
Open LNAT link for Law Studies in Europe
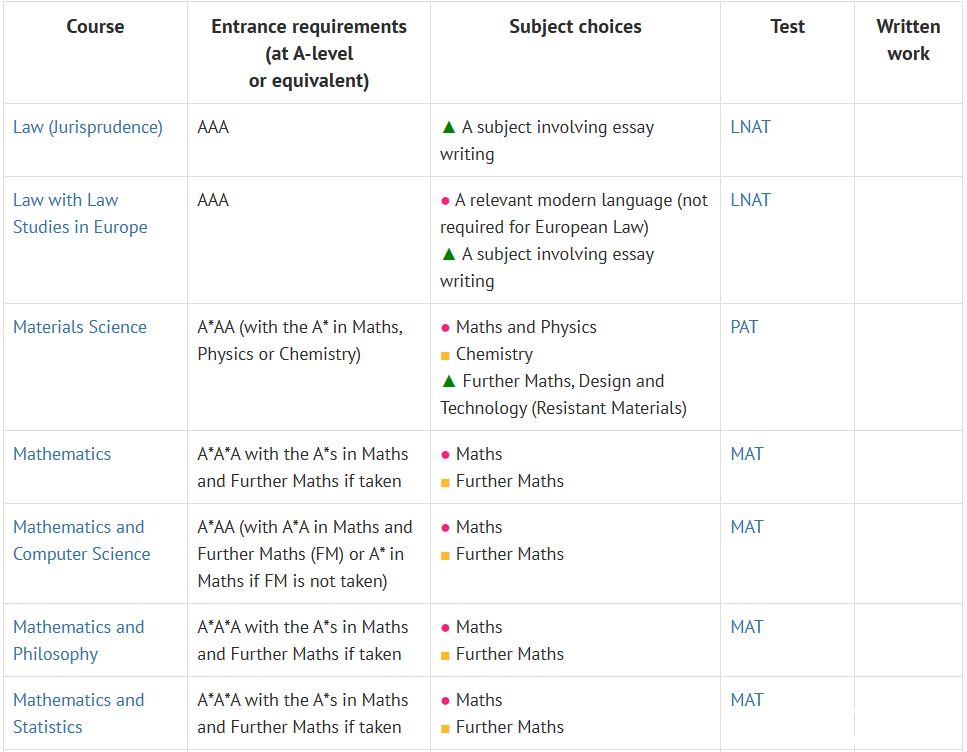click(x=750, y=200)
